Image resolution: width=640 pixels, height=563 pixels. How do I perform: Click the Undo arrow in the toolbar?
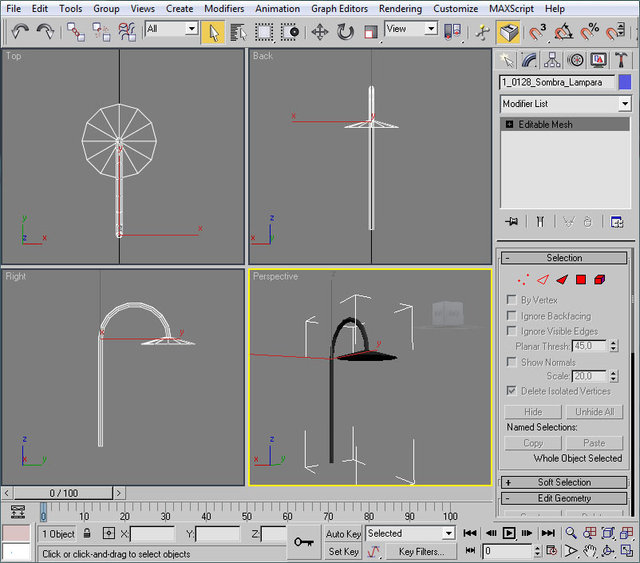(19, 31)
